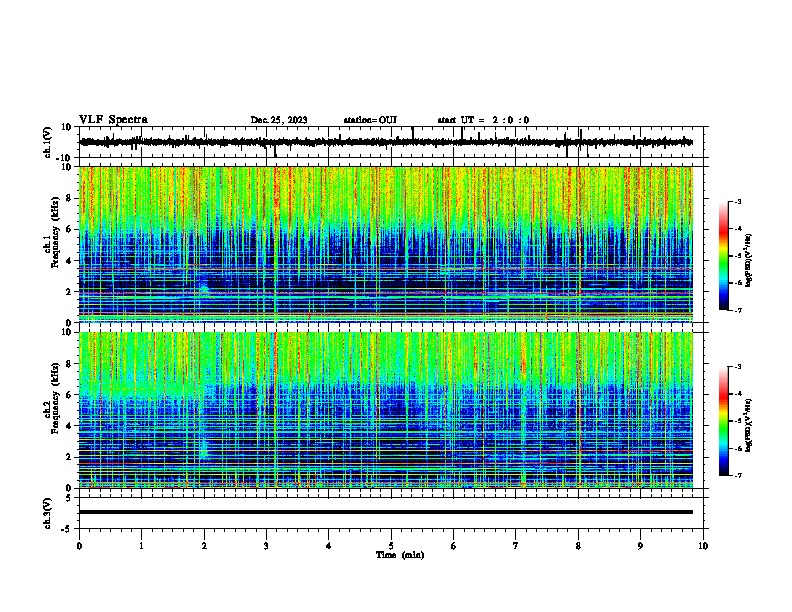This screenshot has height=612, width=792.
Task: Click the date 'Dec. 25, 2023'
Action: click(x=279, y=120)
